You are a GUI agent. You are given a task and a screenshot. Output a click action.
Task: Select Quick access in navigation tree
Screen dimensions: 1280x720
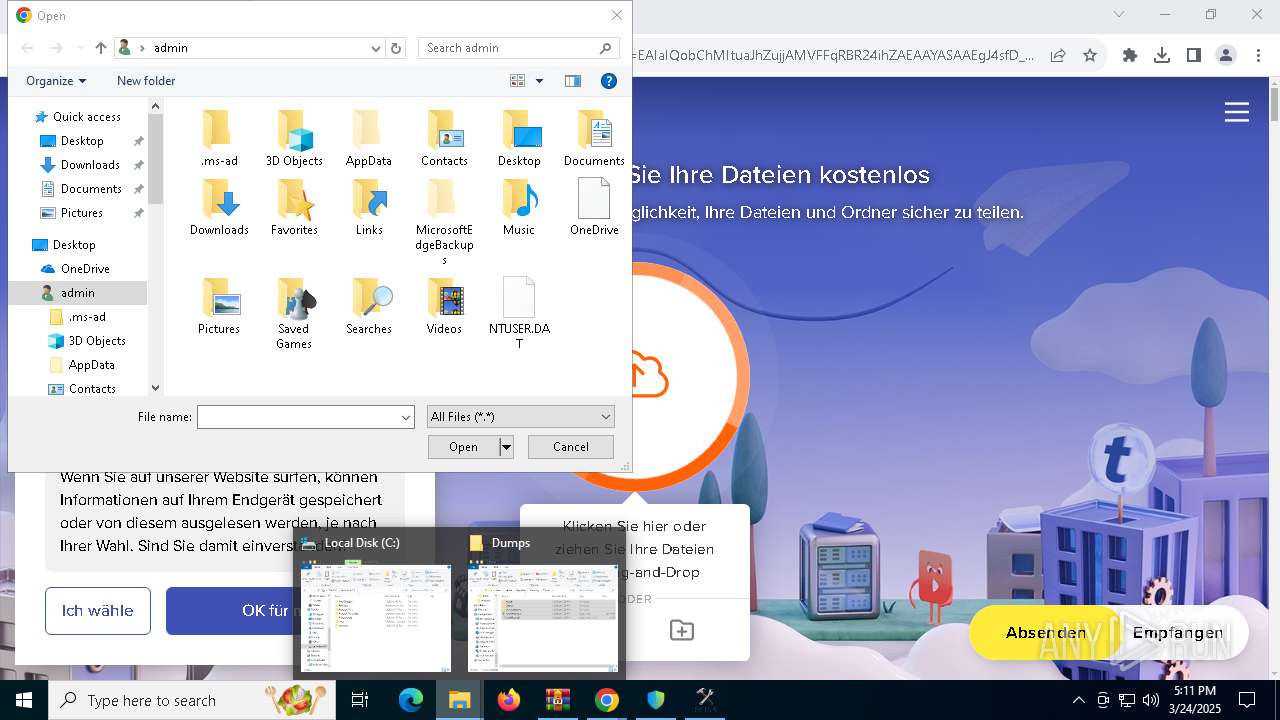(x=86, y=117)
